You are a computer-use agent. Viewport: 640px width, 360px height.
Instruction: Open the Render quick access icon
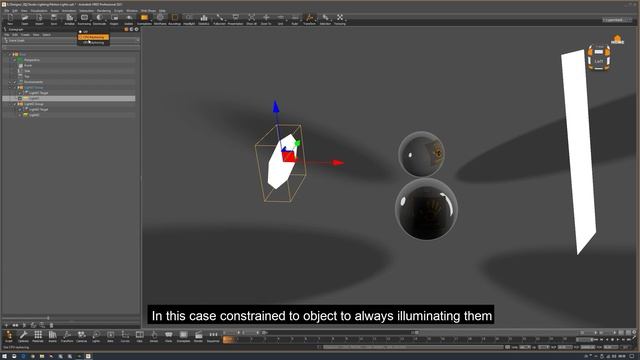(x=198, y=336)
